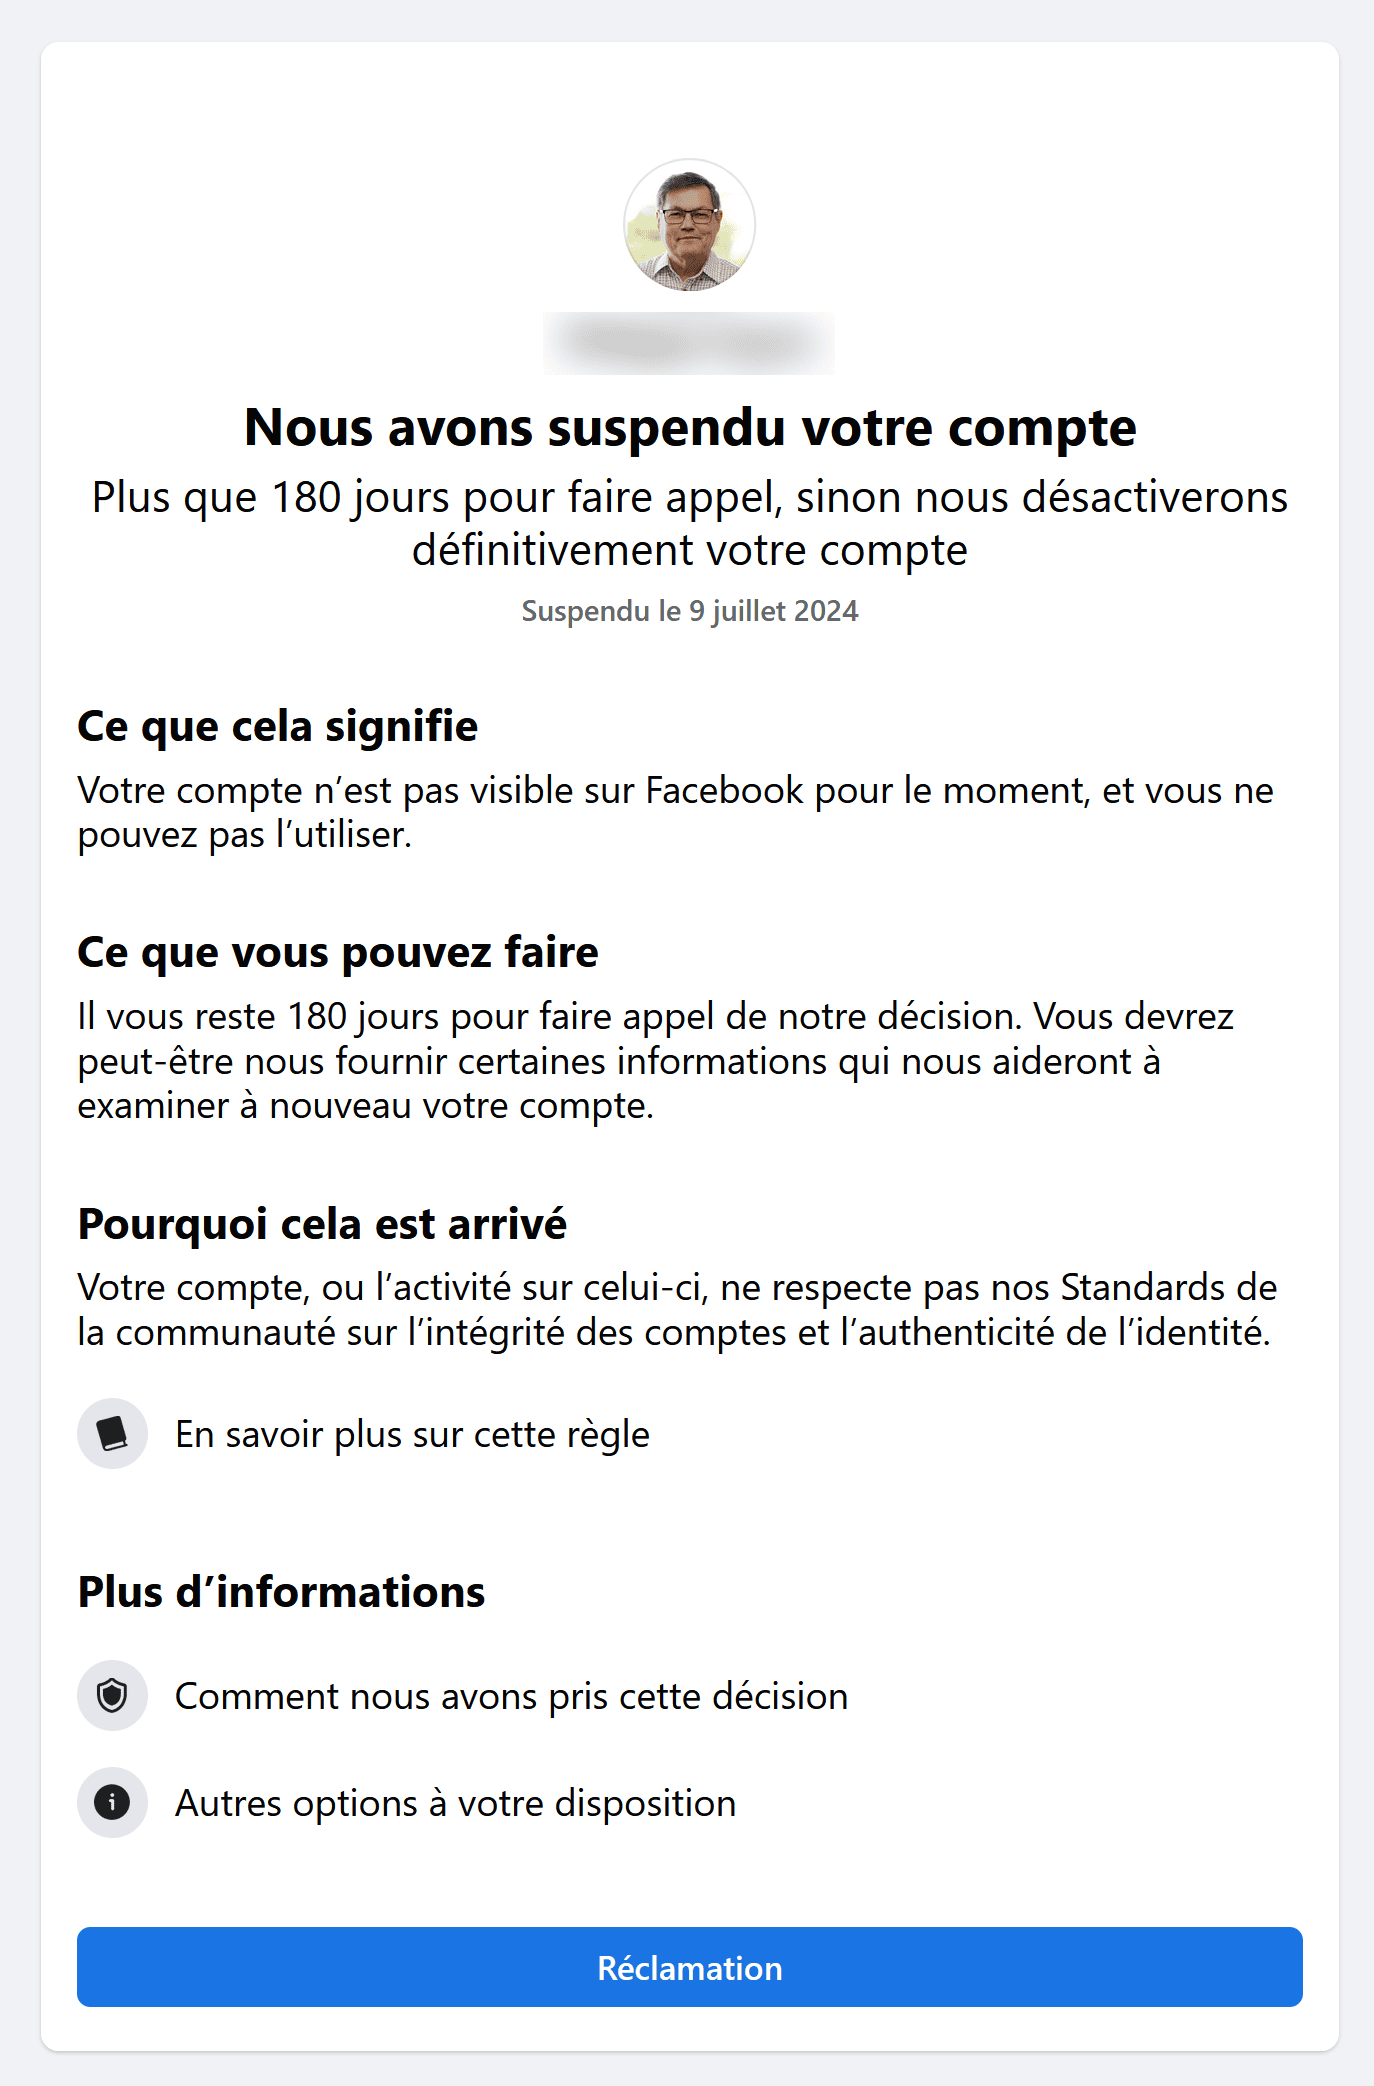Click the 'Plus d'informations' heading
This screenshot has width=1374, height=2086.
[281, 1592]
